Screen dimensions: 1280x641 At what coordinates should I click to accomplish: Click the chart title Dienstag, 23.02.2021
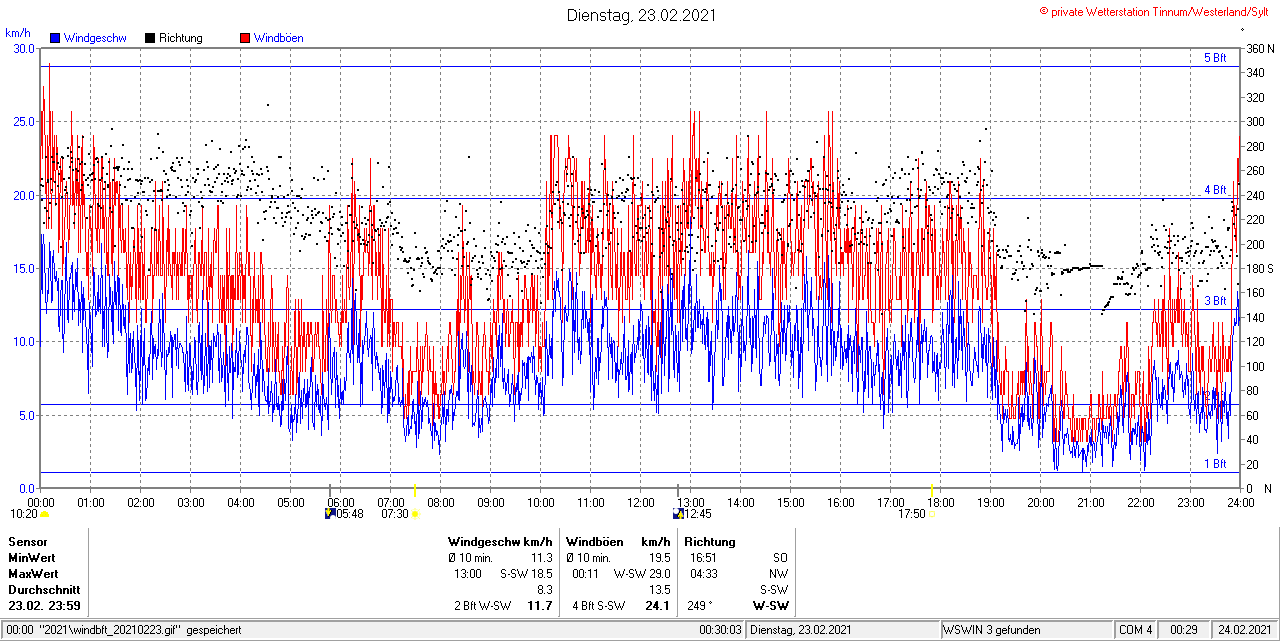pyautogui.click(x=639, y=15)
